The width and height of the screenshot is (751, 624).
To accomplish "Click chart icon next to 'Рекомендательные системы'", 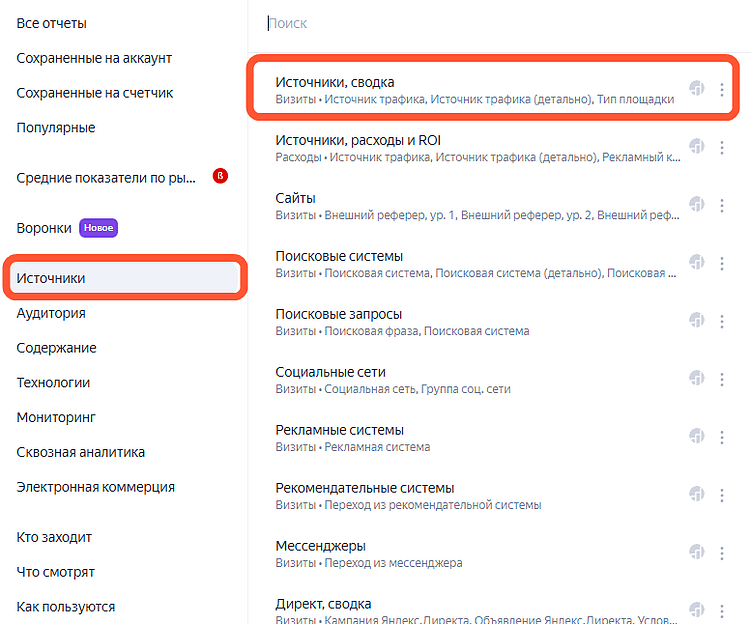I will [697, 495].
